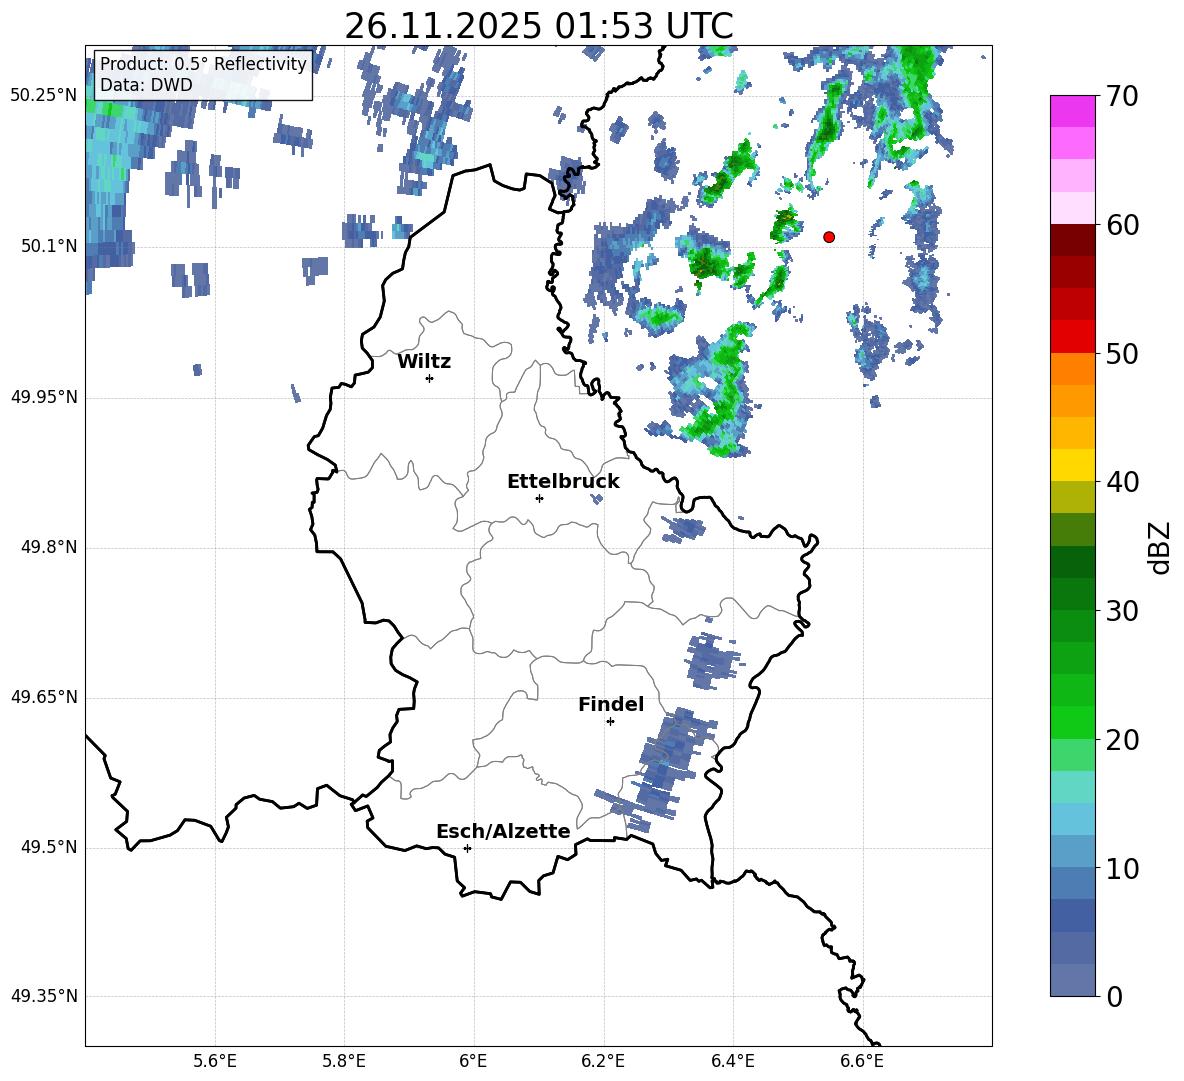Click the 6°E longitude label
The image size is (1184, 1081).
point(473,1061)
